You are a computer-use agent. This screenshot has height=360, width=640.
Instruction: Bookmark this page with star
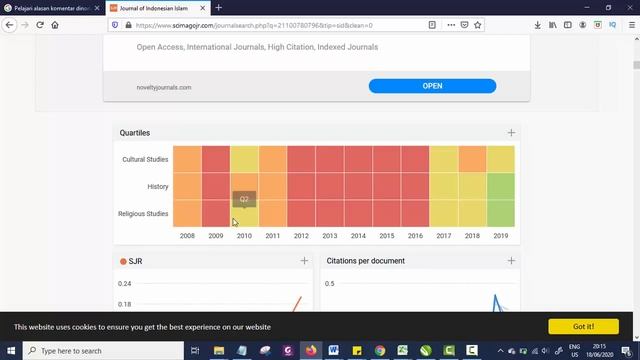(478, 25)
